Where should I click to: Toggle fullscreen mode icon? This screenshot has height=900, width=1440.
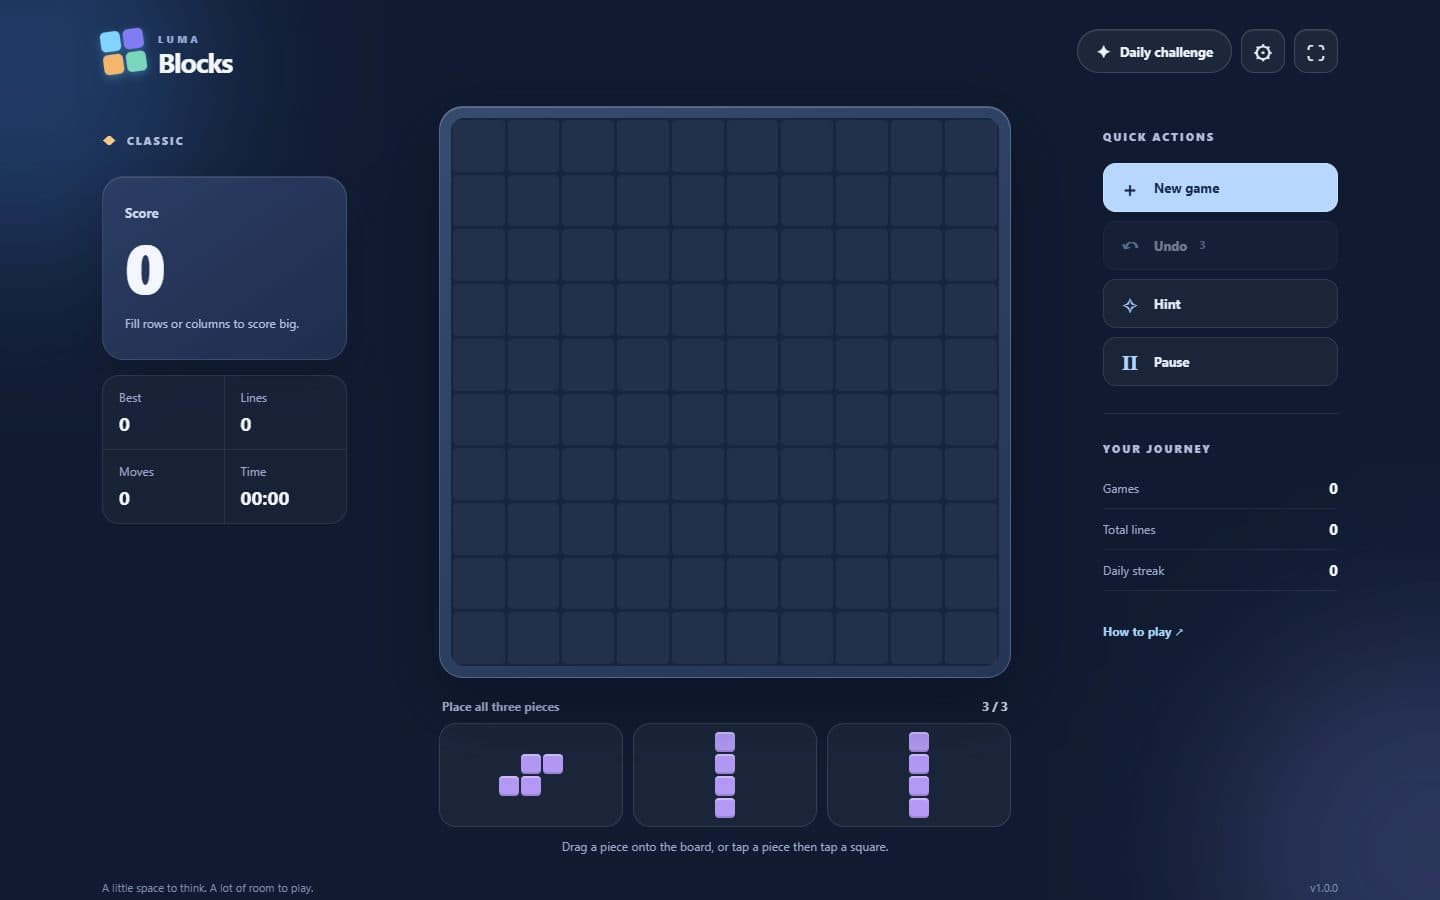[1316, 52]
